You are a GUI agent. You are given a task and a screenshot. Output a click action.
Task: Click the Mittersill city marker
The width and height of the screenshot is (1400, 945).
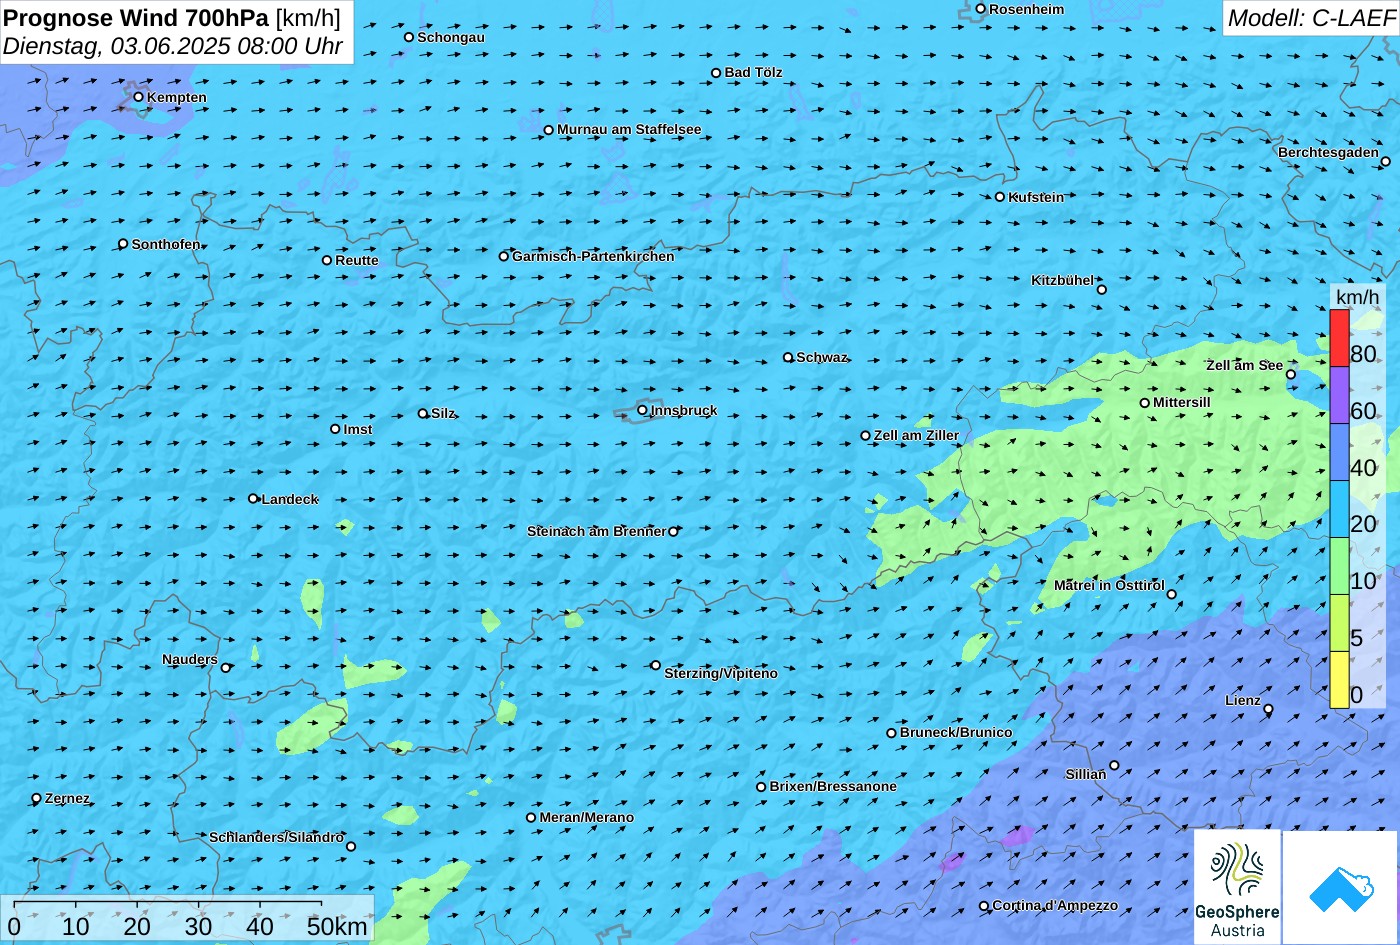(1145, 403)
